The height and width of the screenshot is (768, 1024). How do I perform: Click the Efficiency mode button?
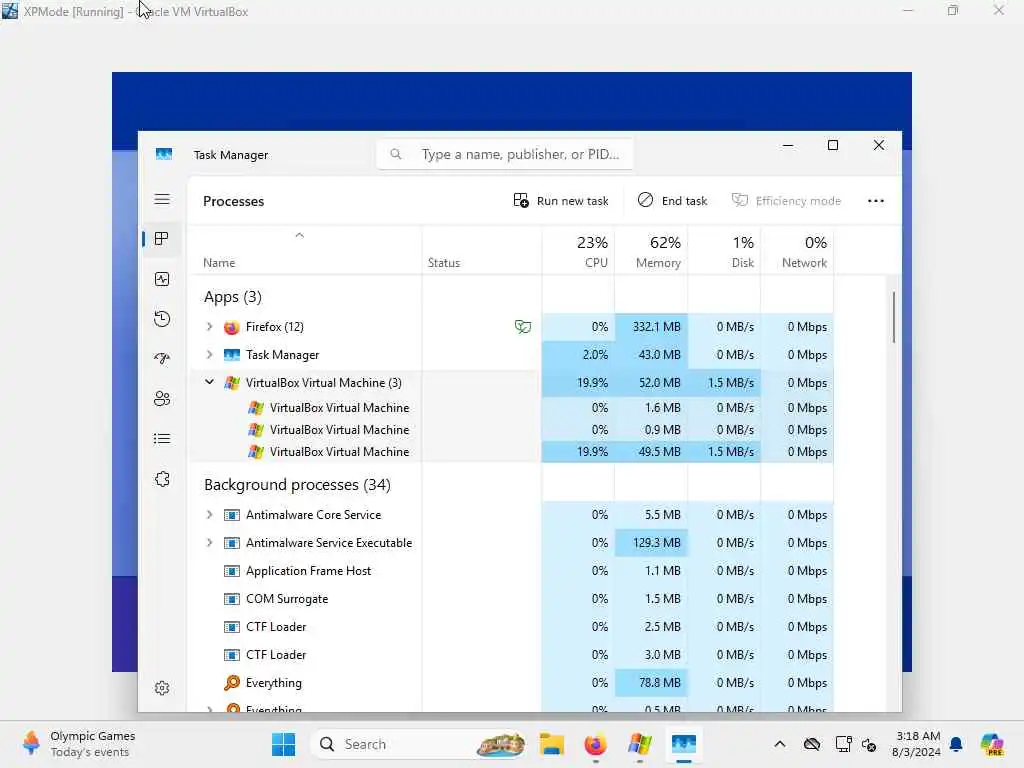point(786,201)
